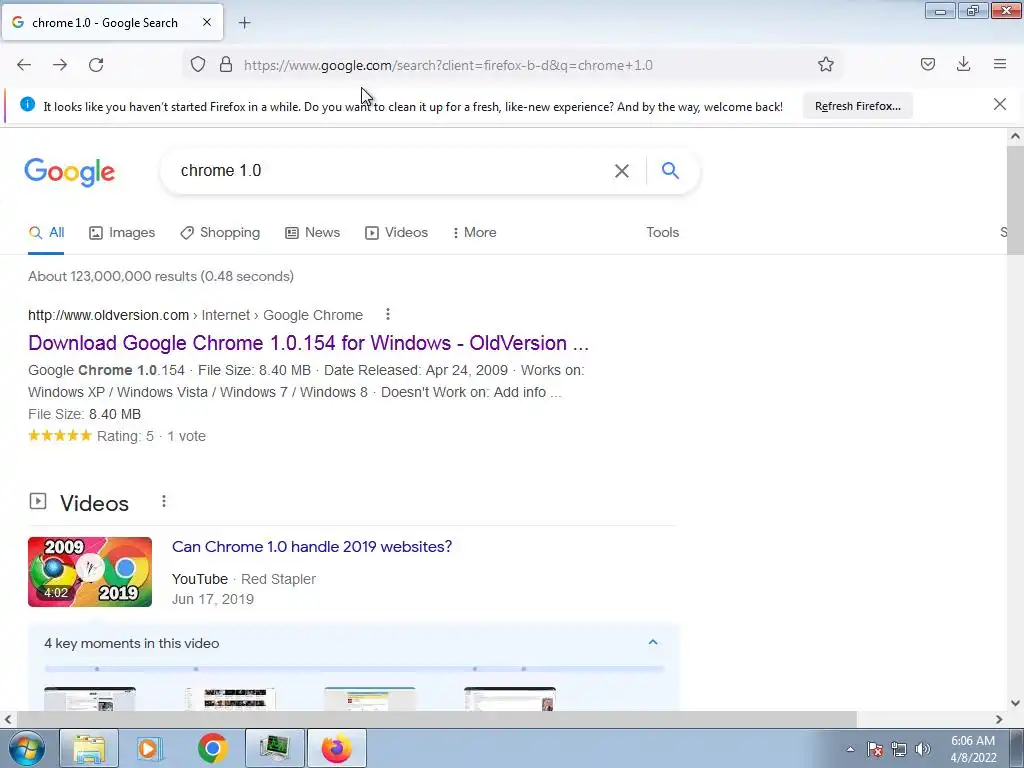This screenshot has height=768, width=1024.
Task: Open the tracking protection shield icon
Action: 198,65
